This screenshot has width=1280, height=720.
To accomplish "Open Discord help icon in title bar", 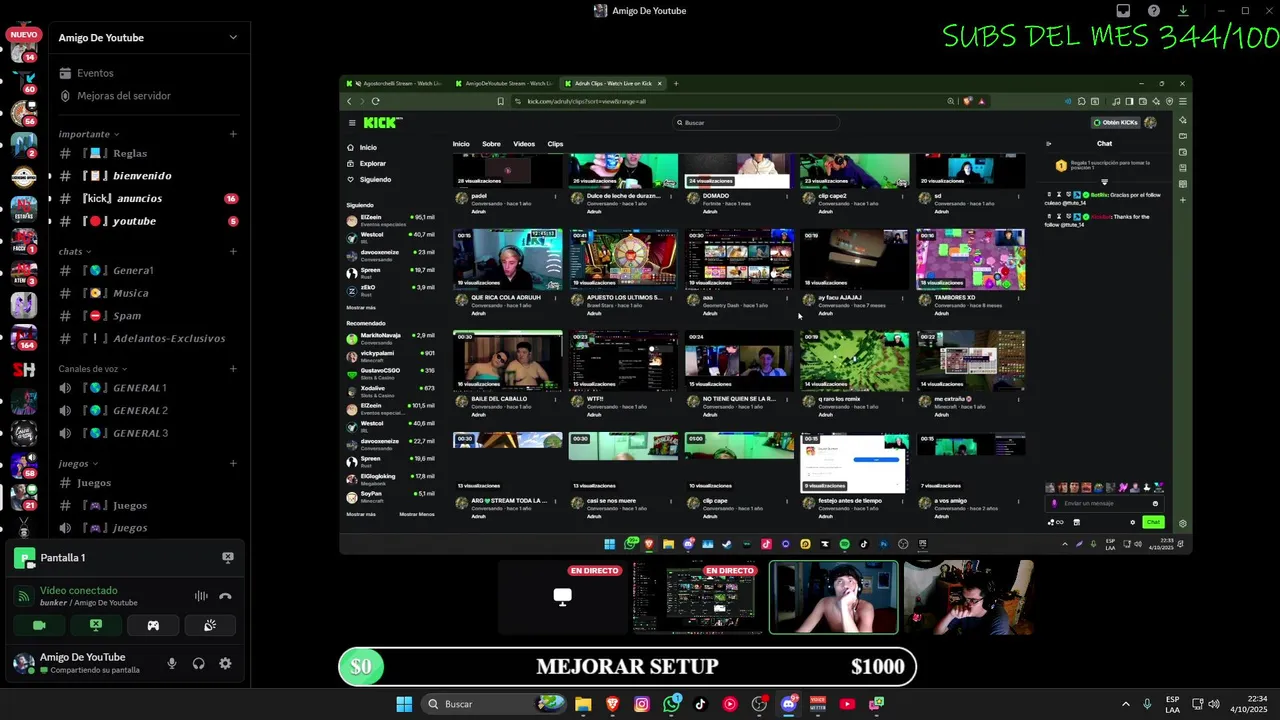I will tap(1154, 11).
